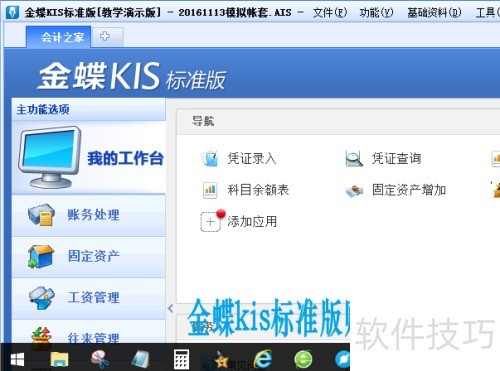Click the 凭证查询 label
This screenshot has width=500, height=371.
point(396,158)
